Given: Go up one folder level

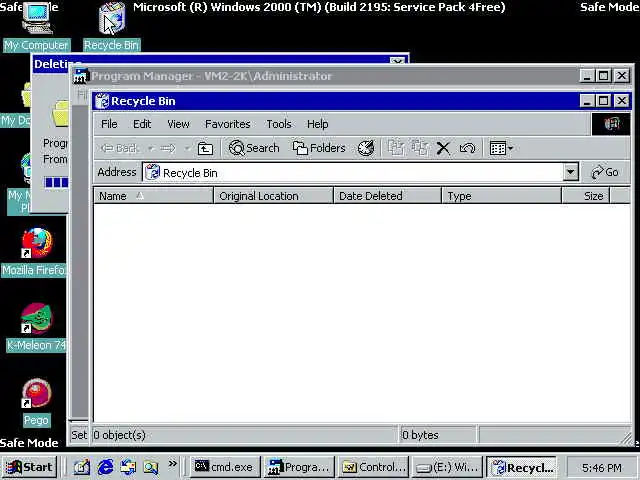Looking at the screenshot, I should 205,148.
